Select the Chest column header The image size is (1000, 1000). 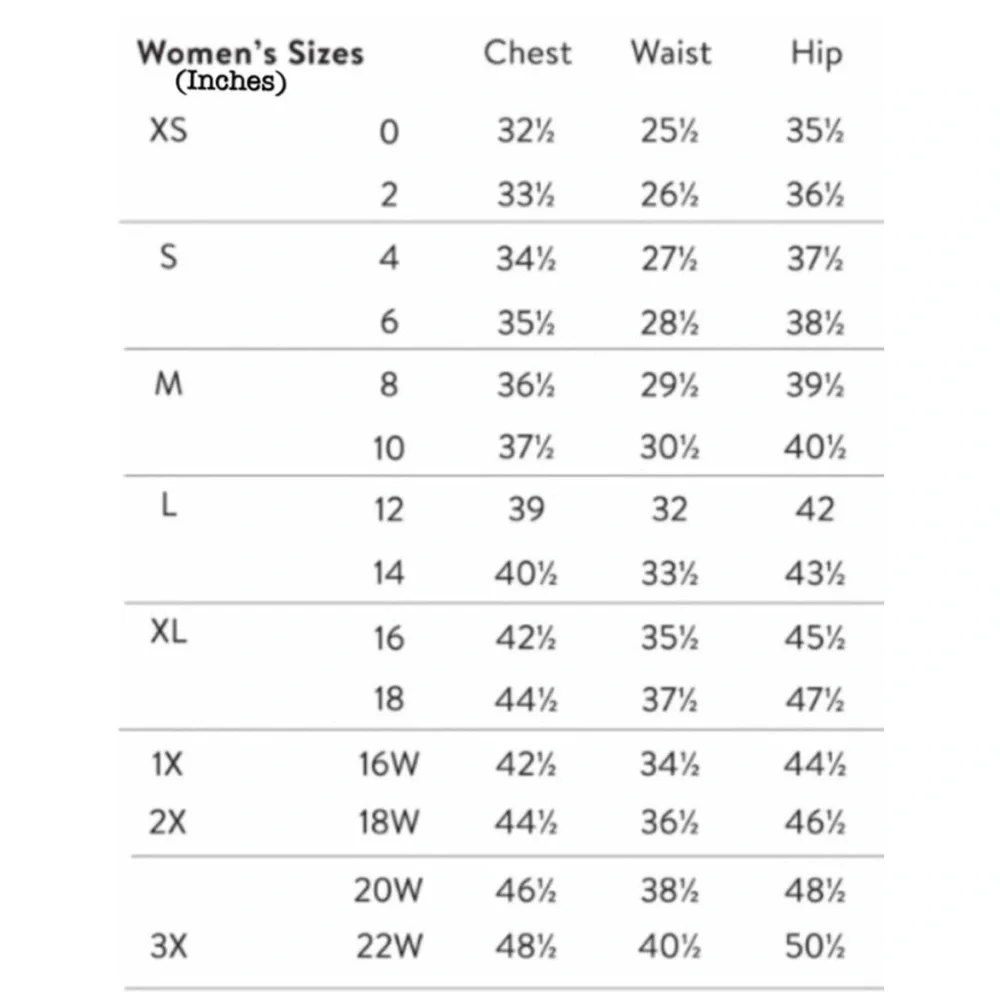click(x=526, y=54)
